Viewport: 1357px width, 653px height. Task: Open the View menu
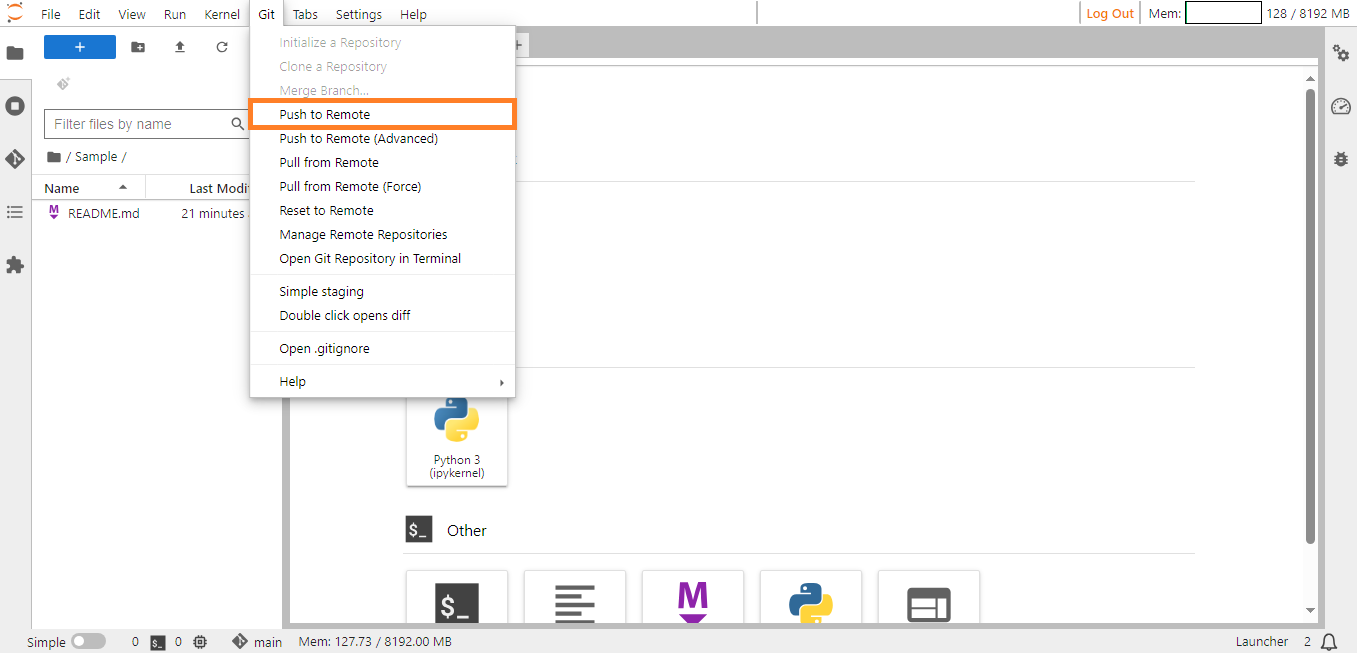tap(132, 14)
